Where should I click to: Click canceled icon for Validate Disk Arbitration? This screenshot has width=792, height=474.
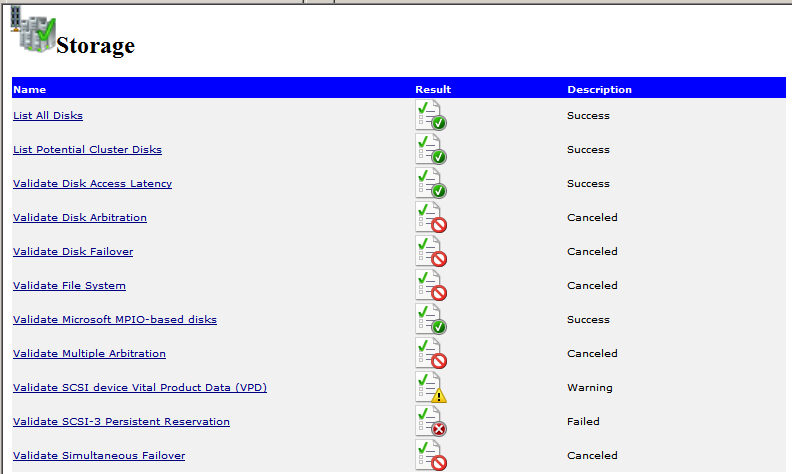[x=431, y=217]
